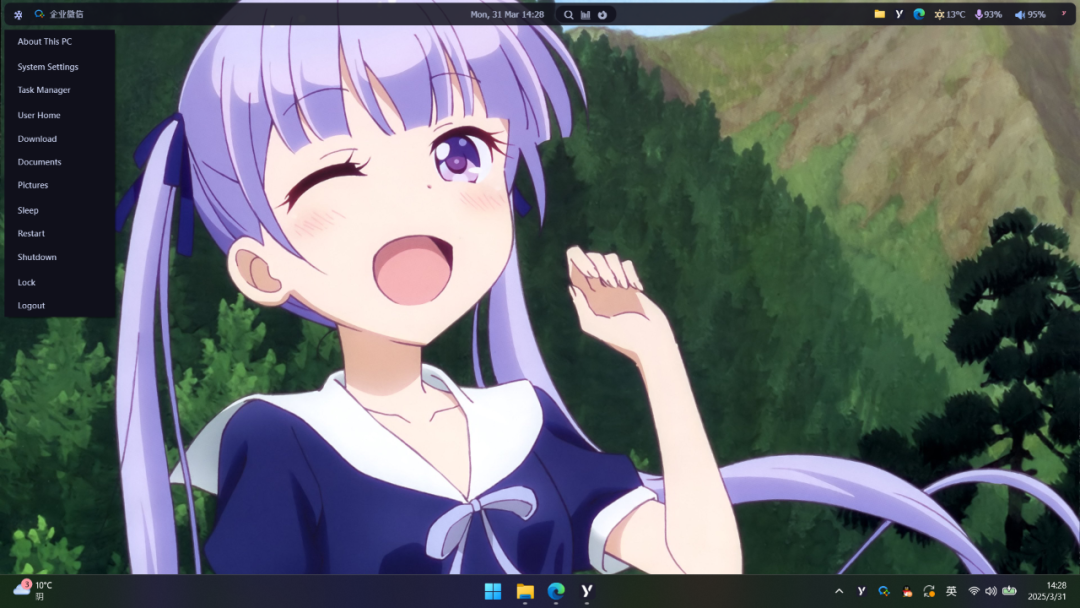Launch Task Manager from the menu
The width and height of the screenshot is (1080, 608).
tap(44, 90)
